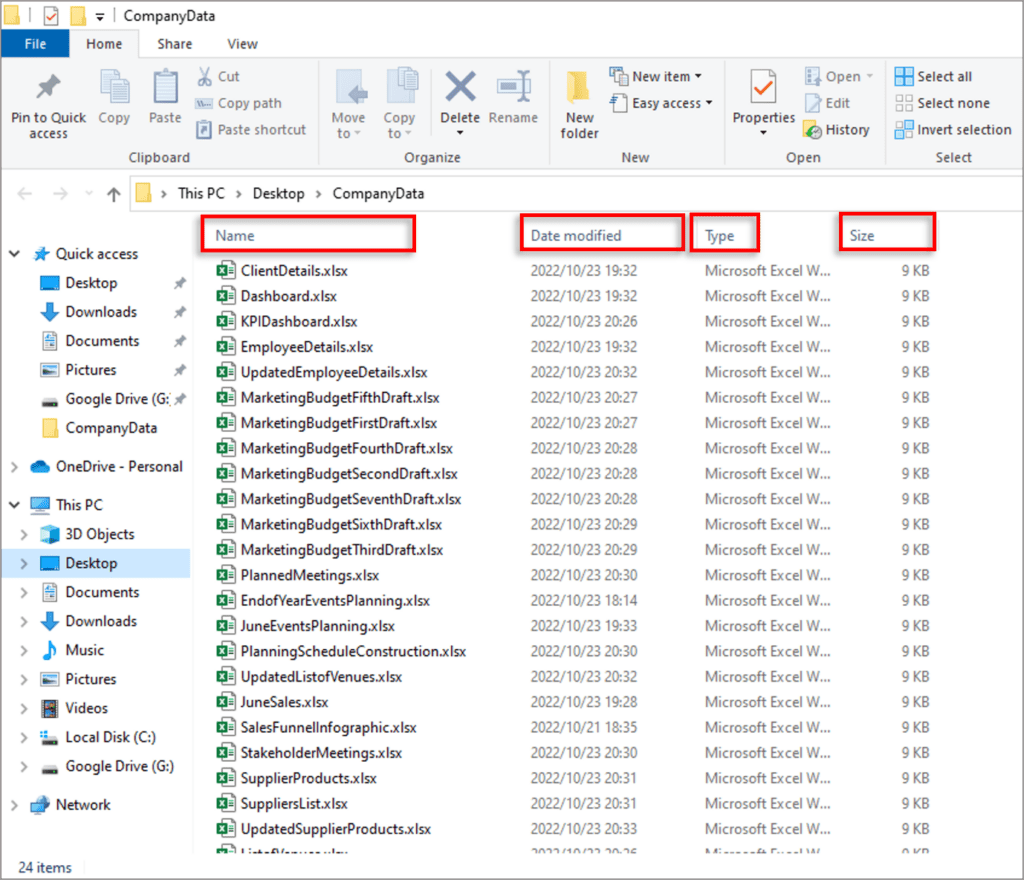Click the Pin to Quick access icon
The width and height of the screenshot is (1024, 880).
click(48, 87)
